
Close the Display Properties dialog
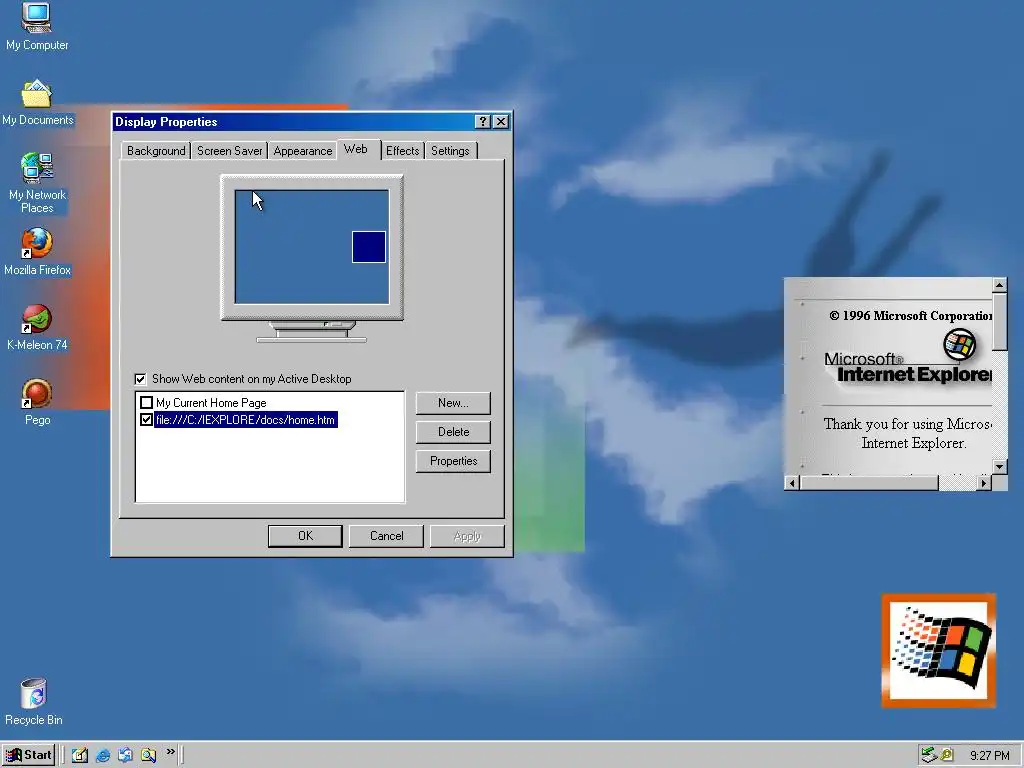click(501, 121)
